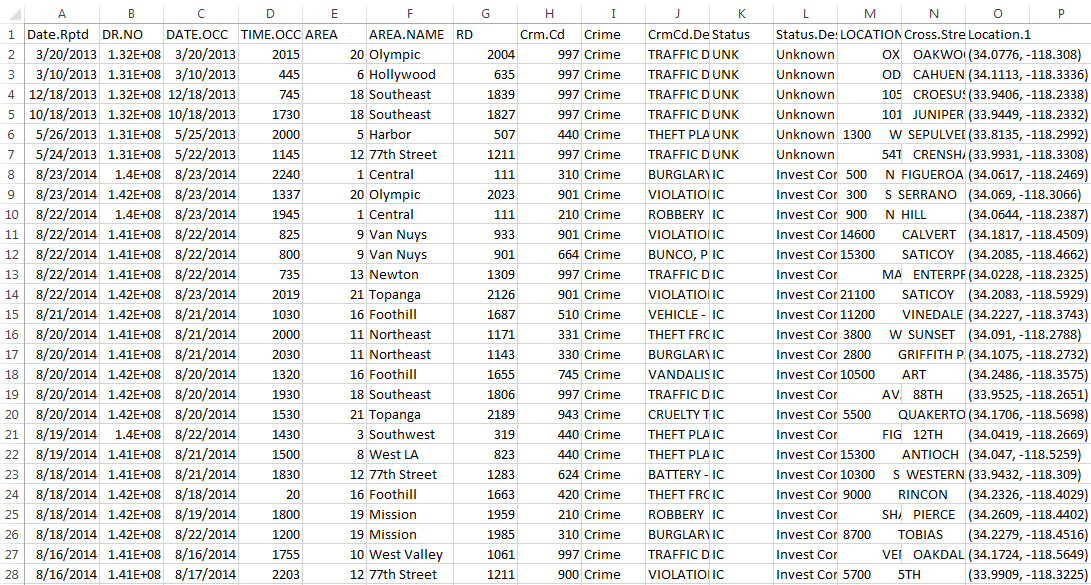Select the AREA.NAME header cell
Screen dimensions: 1091x585
pyautogui.click(x=410, y=34)
